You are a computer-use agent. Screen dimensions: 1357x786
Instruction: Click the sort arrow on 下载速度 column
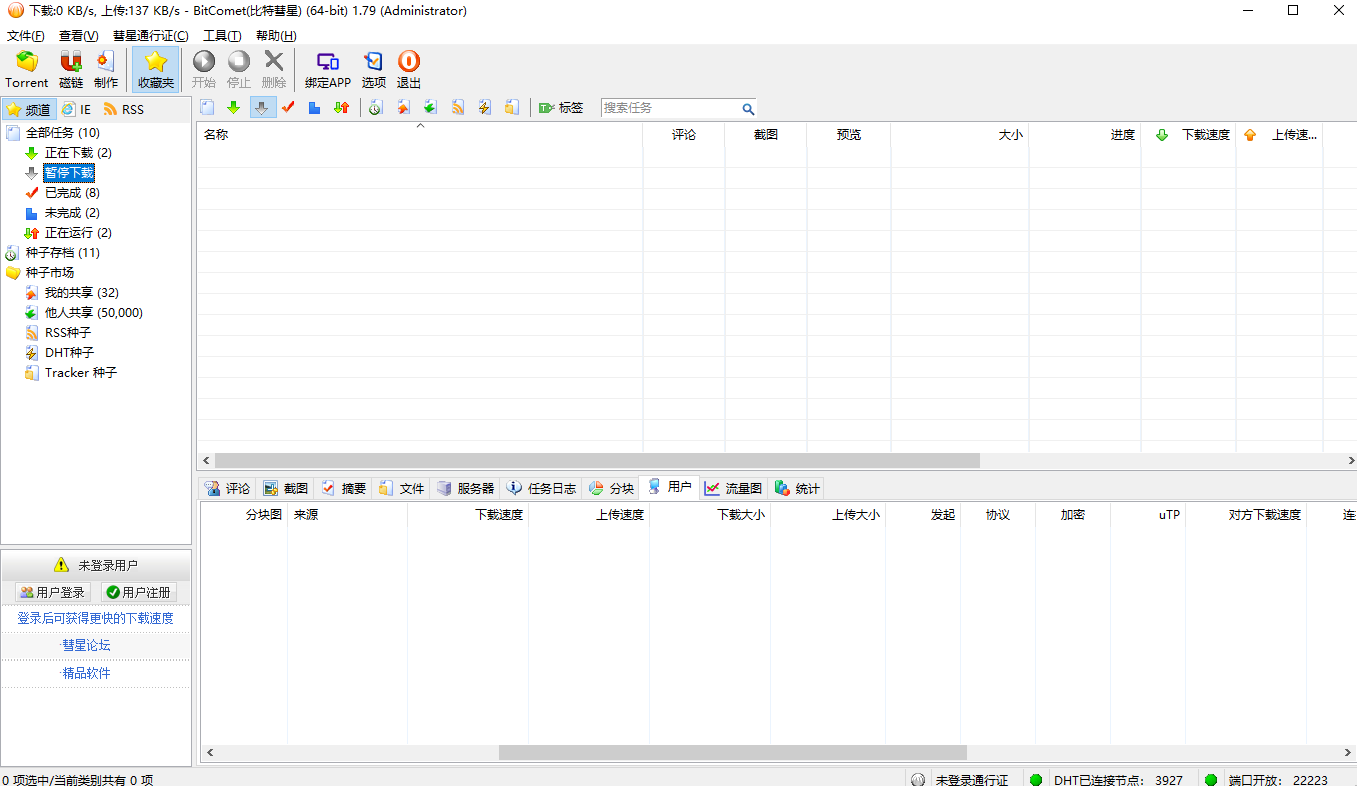(x=1163, y=133)
